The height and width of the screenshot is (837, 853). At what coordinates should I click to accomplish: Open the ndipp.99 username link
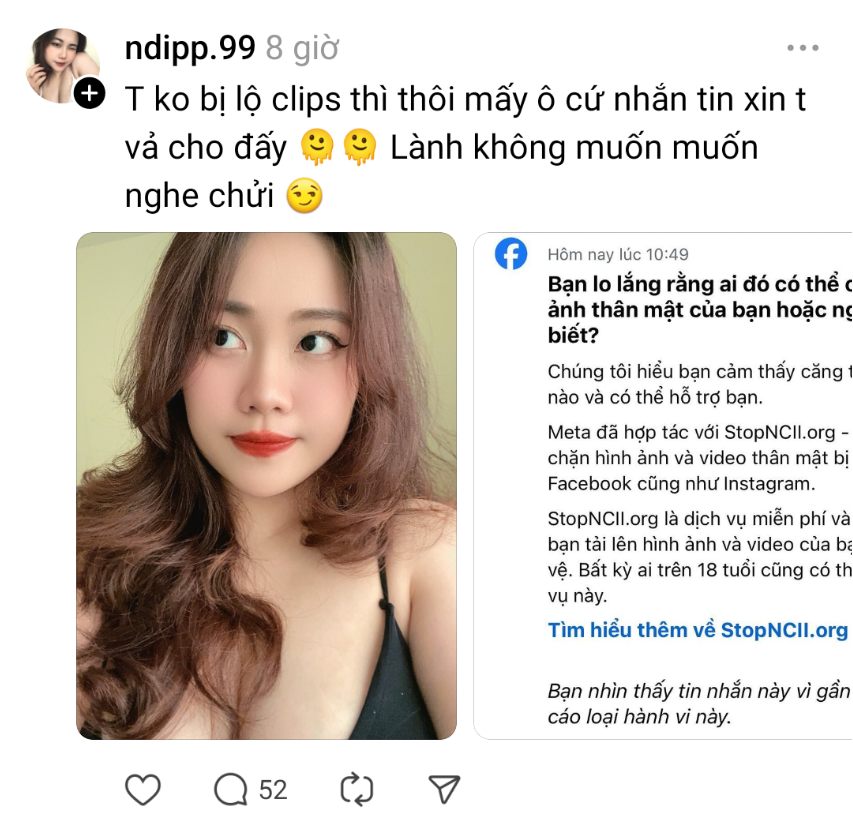point(190,48)
